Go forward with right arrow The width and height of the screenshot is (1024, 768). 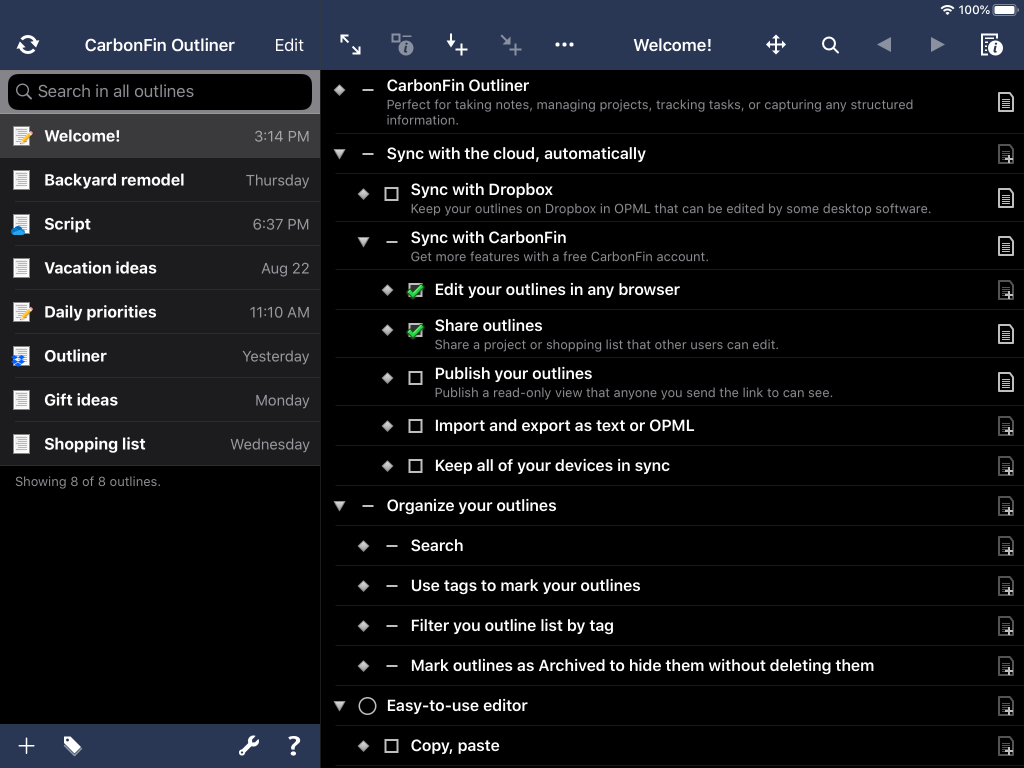[x=937, y=44]
